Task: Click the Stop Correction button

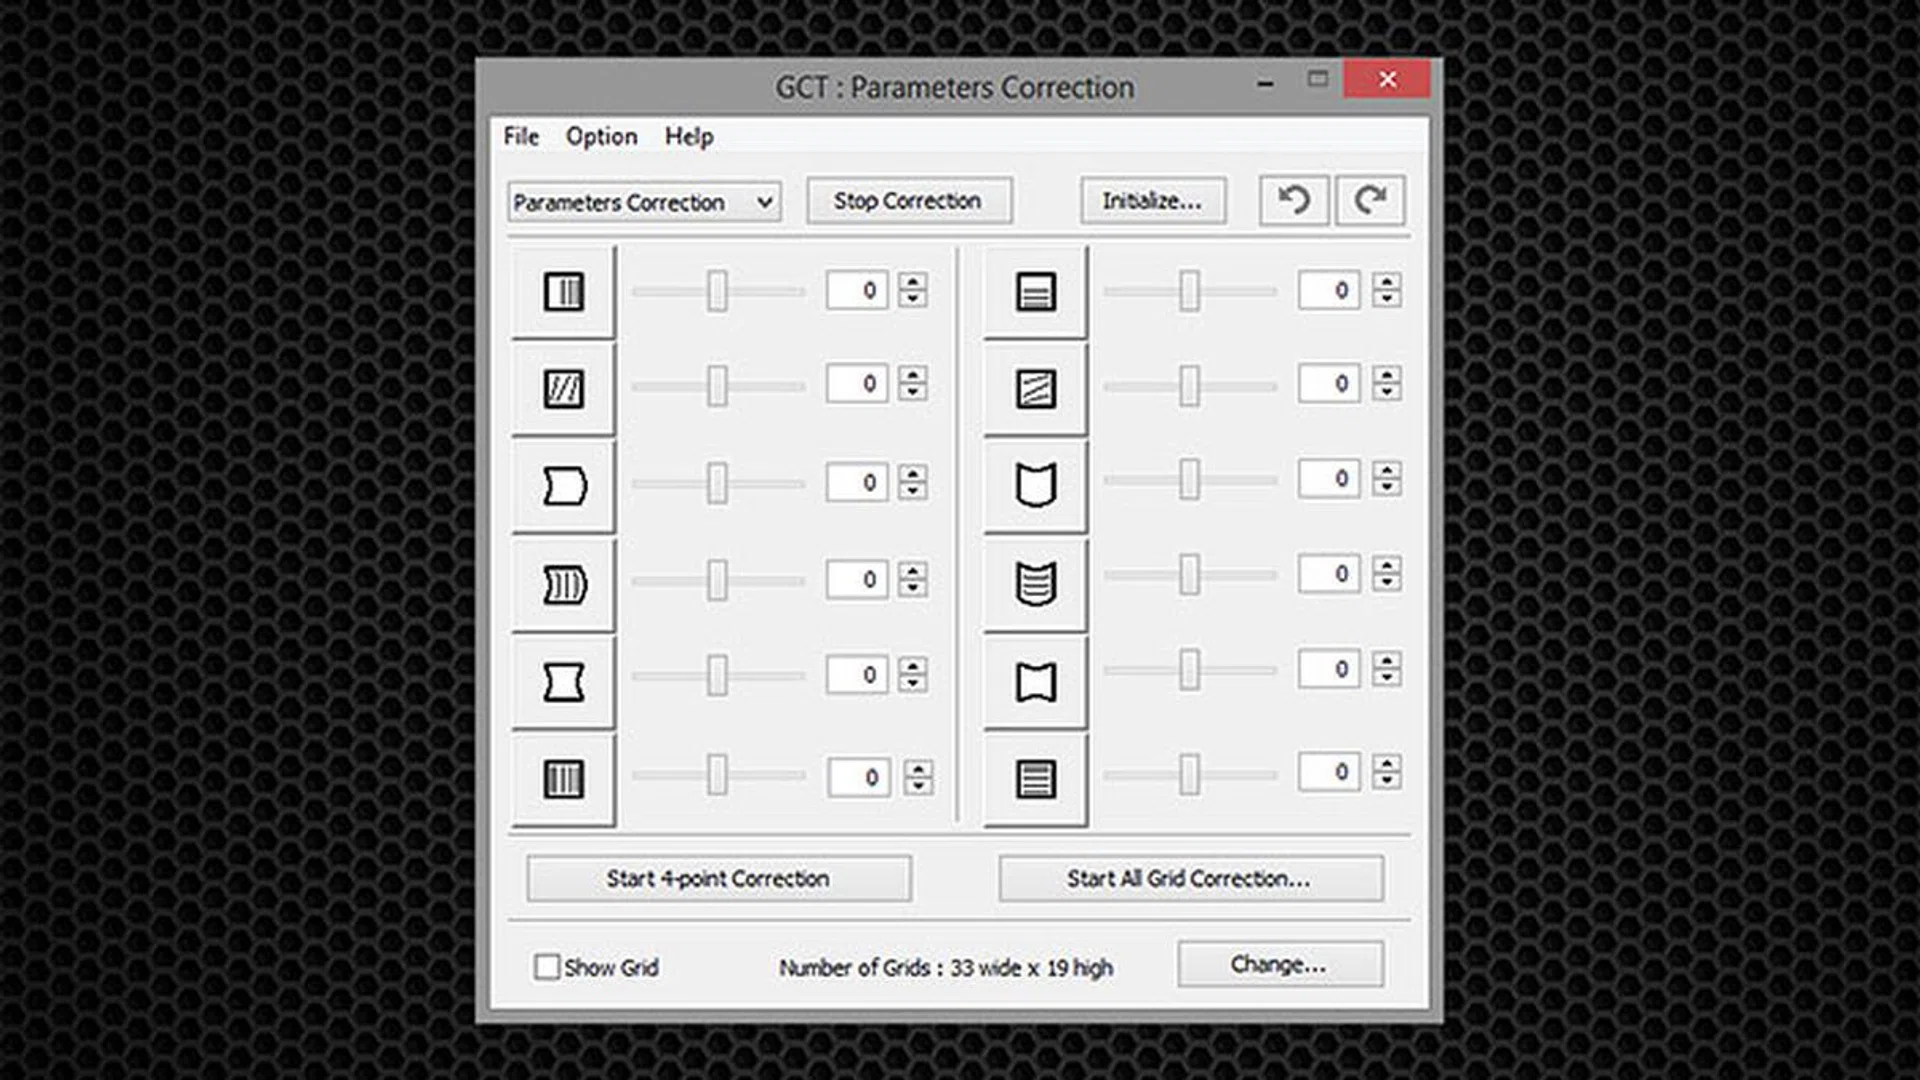Action: [908, 201]
